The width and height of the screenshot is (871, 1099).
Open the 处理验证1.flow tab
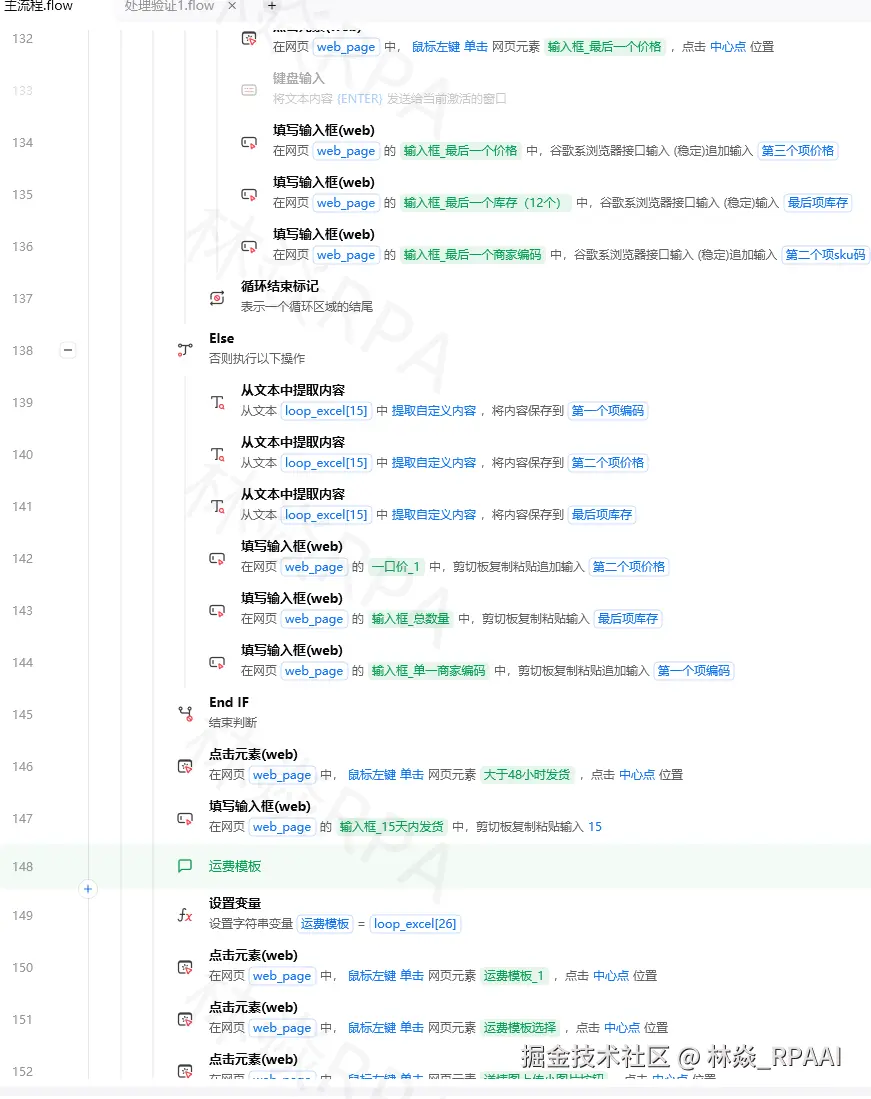point(169,6)
